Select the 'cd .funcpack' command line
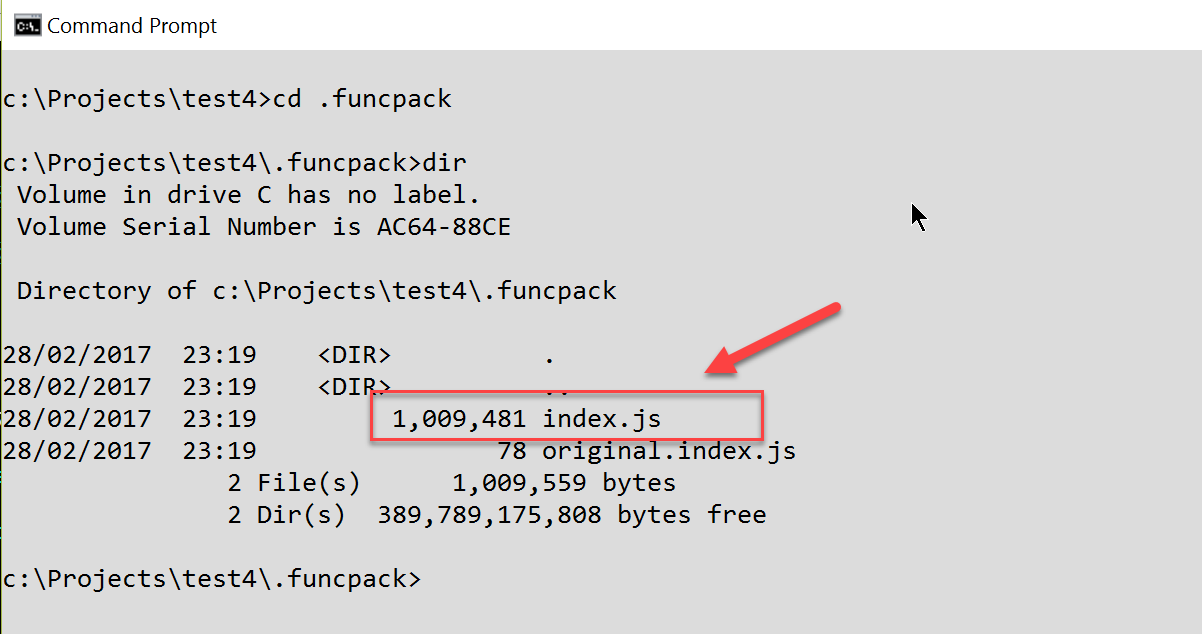Screen dimensions: 1202x634 coord(227,99)
